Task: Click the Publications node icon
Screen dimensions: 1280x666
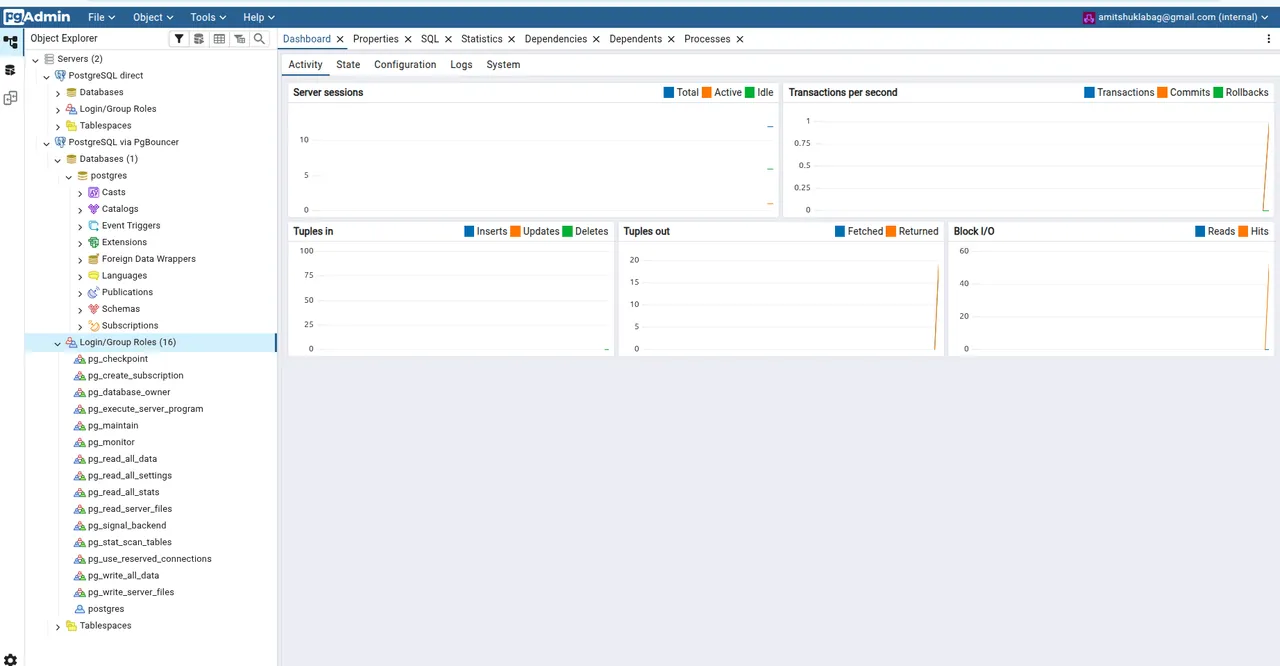Action: (x=94, y=292)
